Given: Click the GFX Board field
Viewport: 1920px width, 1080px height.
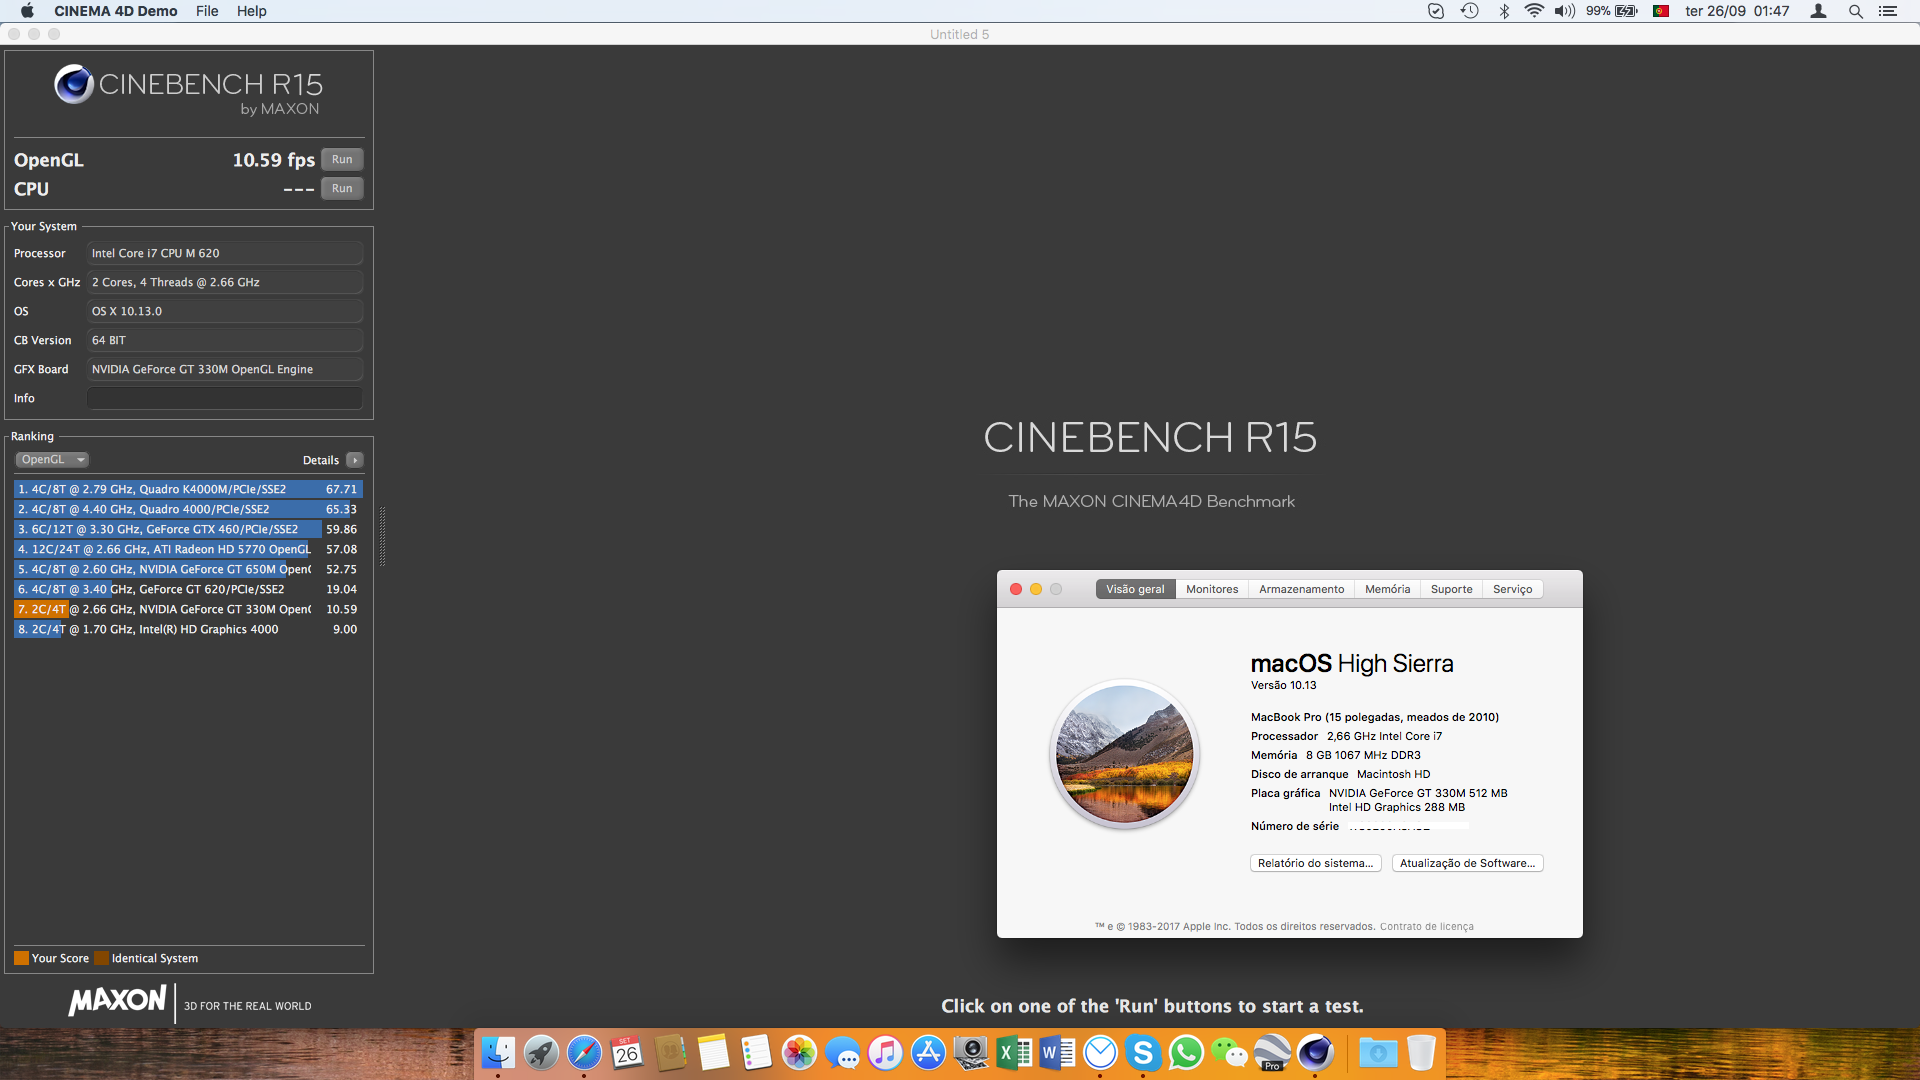Looking at the screenshot, I should (x=225, y=369).
